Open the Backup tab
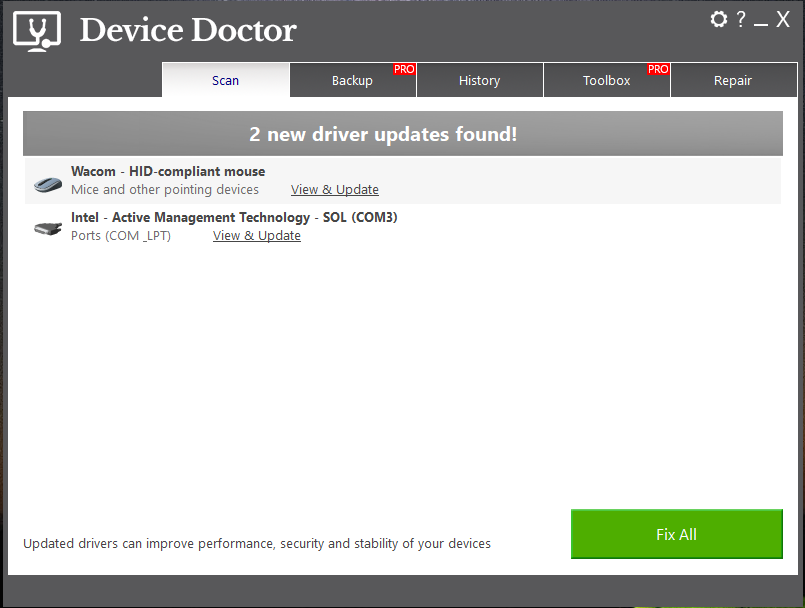 pos(353,80)
